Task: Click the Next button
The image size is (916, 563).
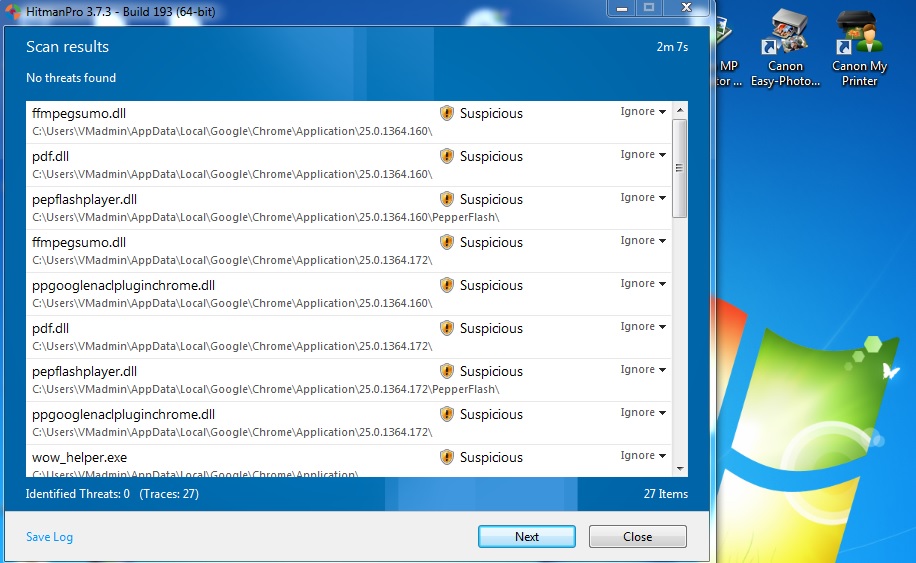Action: (526, 537)
